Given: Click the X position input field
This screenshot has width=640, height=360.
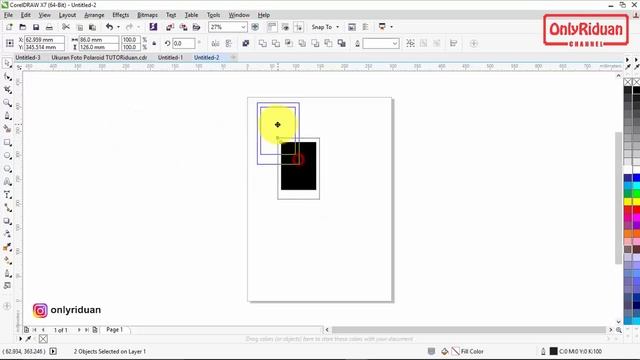Looking at the screenshot, I should pyautogui.click(x=44, y=40).
